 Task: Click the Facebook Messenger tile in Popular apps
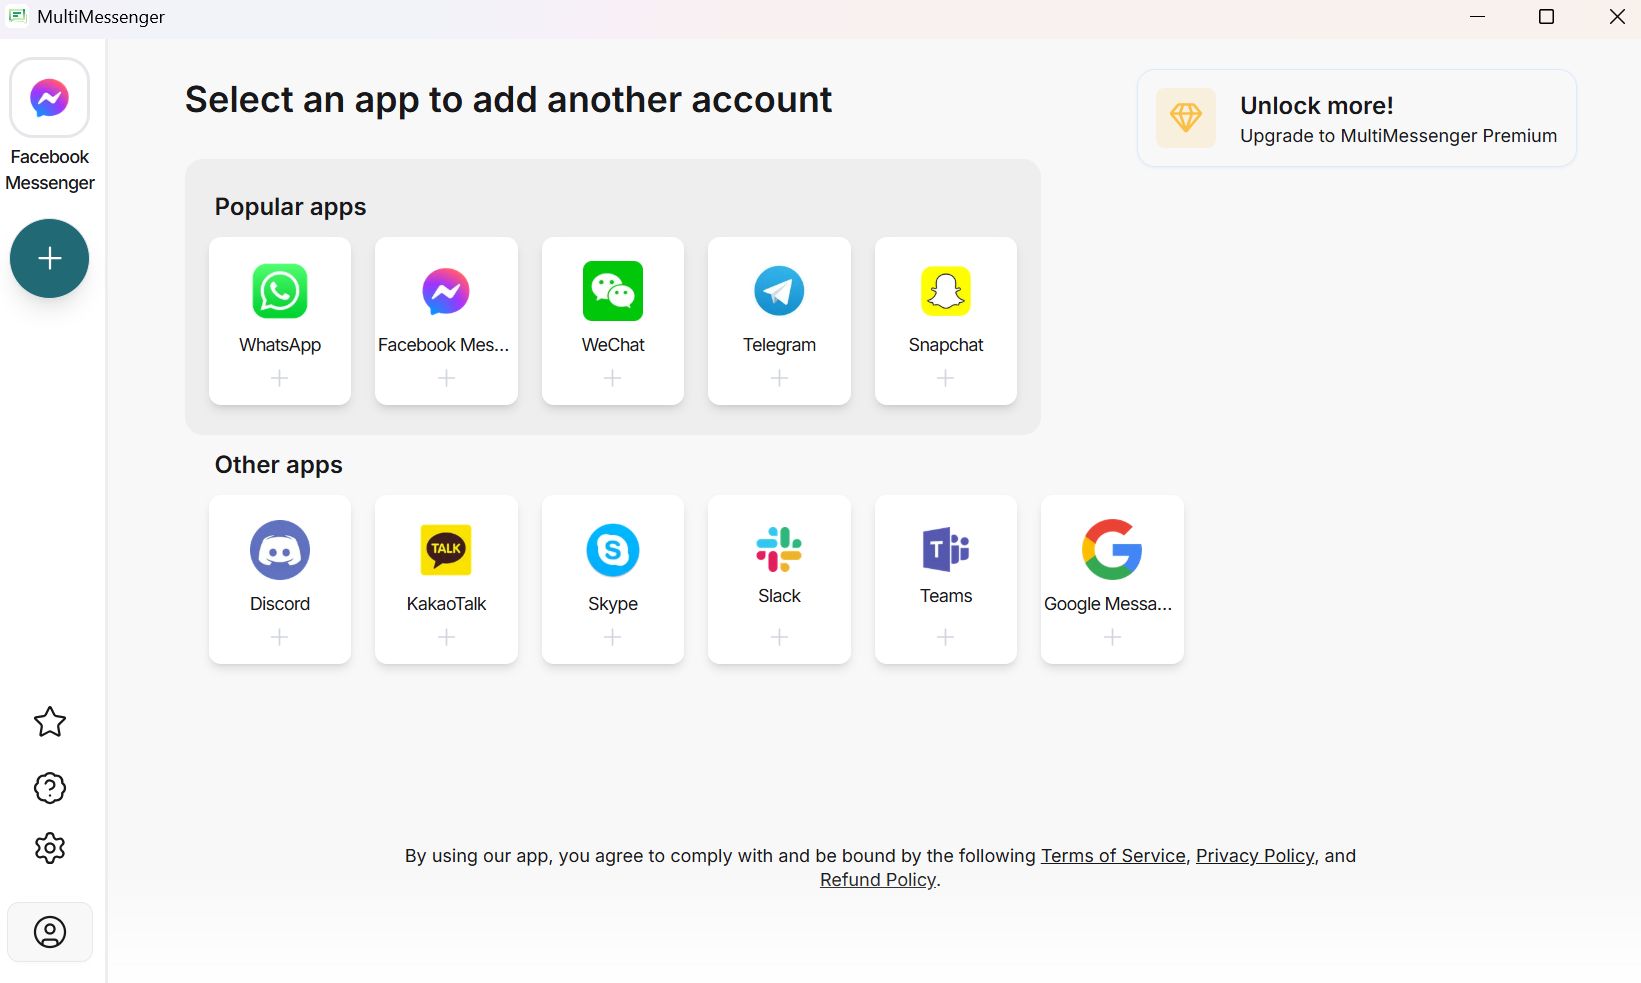tap(446, 321)
